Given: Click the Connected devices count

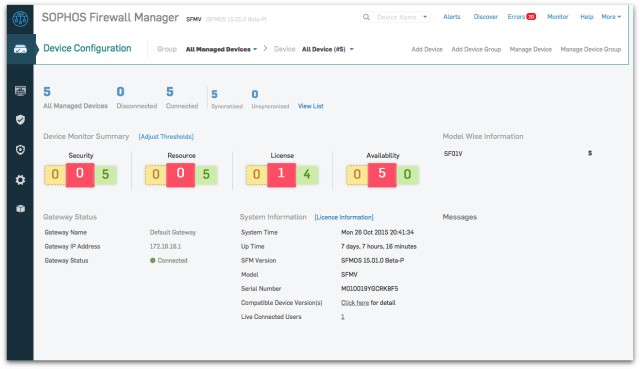Looking at the screenshot, I should click(170, 92).
